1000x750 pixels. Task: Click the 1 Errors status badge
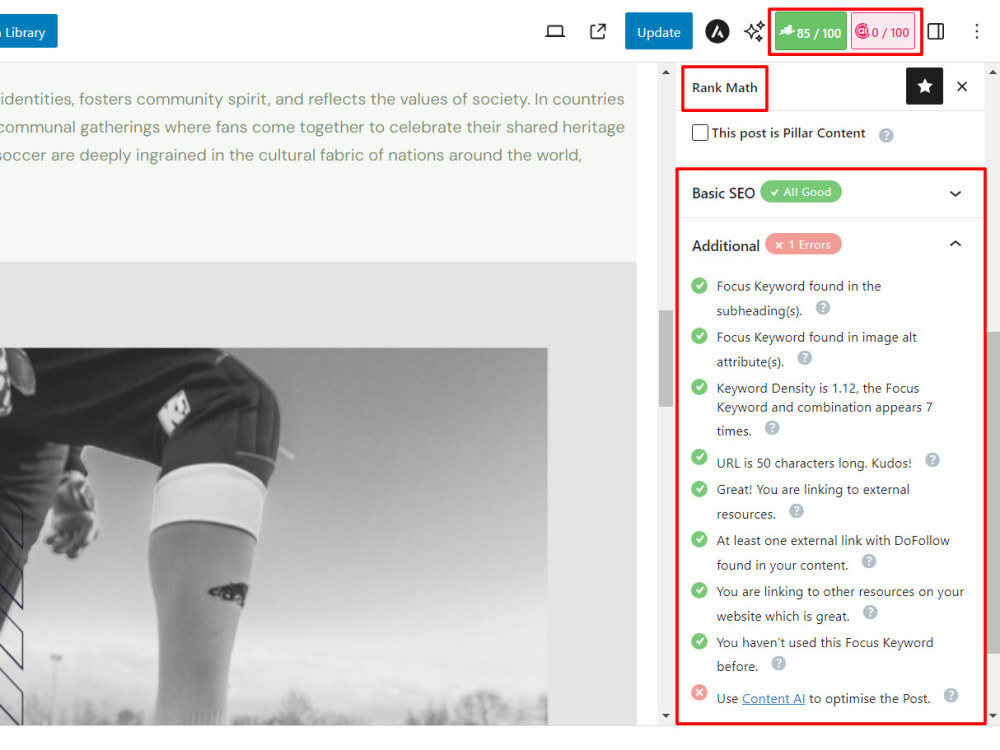[803, 244]
